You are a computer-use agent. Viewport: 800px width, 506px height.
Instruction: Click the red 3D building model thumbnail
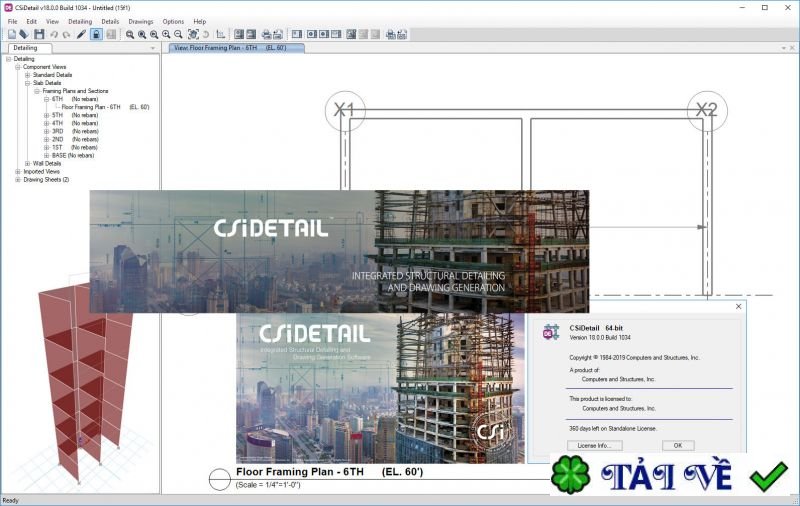pos(85,385)
